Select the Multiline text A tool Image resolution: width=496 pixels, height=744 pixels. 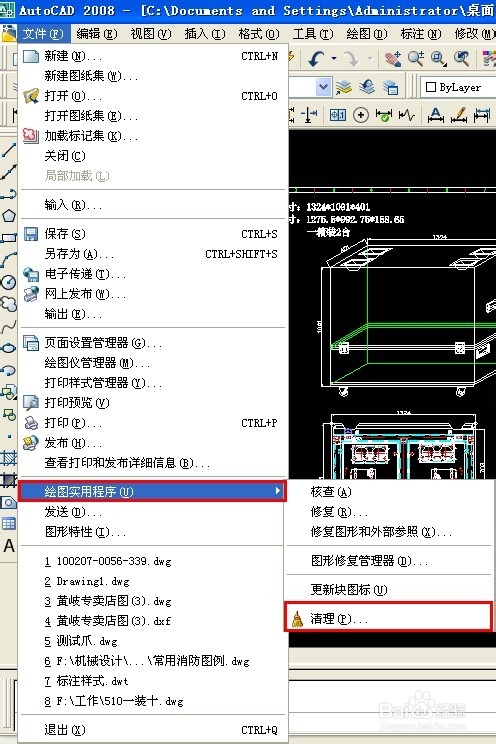pos(9,546)
